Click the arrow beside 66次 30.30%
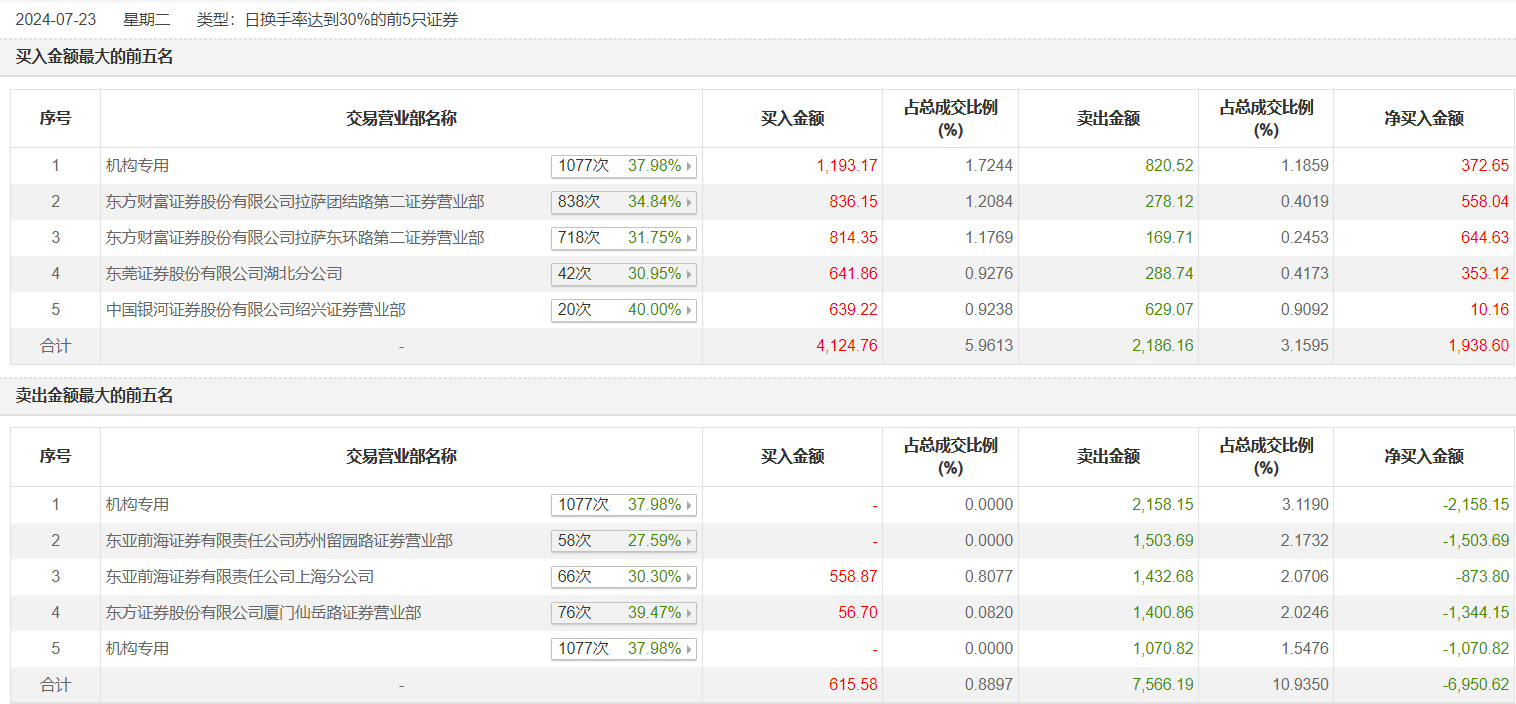This screenshot has width=1516, height=704. (689, 577)
